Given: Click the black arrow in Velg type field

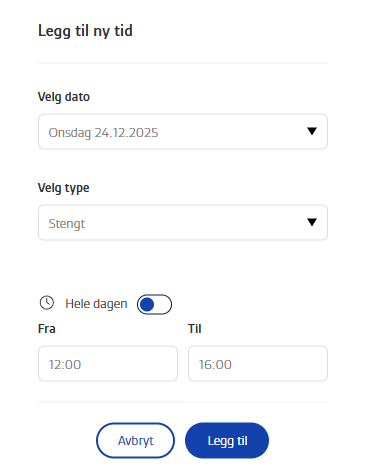Looking at the screenshot, I should point(312,222).
